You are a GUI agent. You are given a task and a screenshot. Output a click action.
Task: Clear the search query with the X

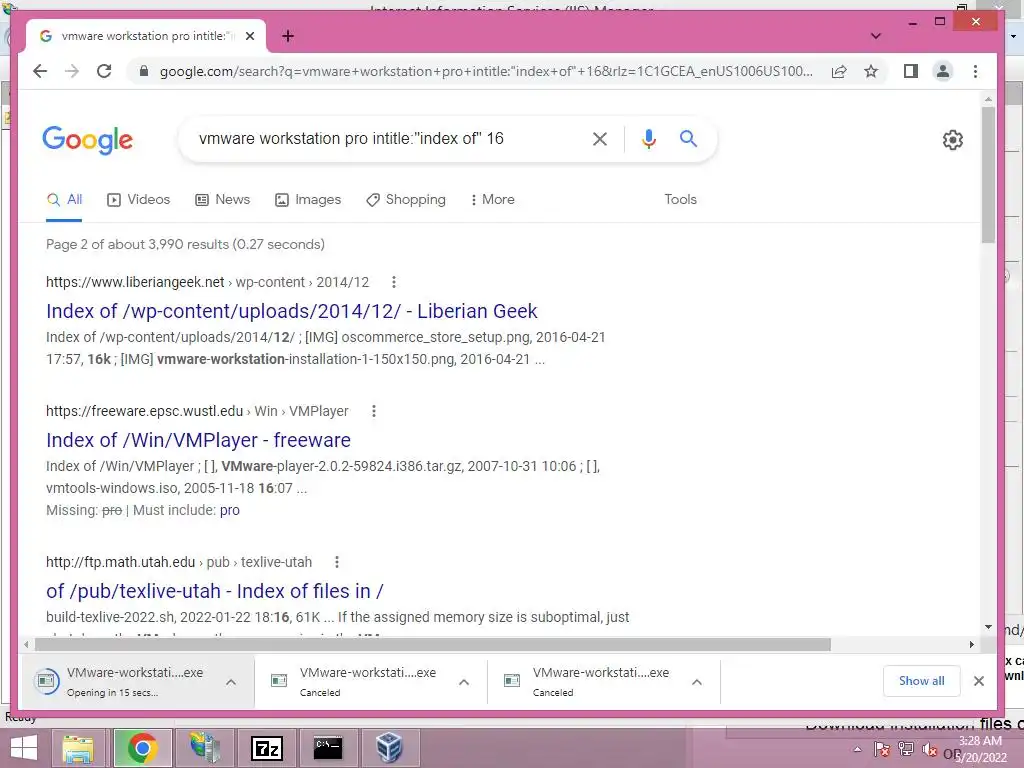pos(600,138)
